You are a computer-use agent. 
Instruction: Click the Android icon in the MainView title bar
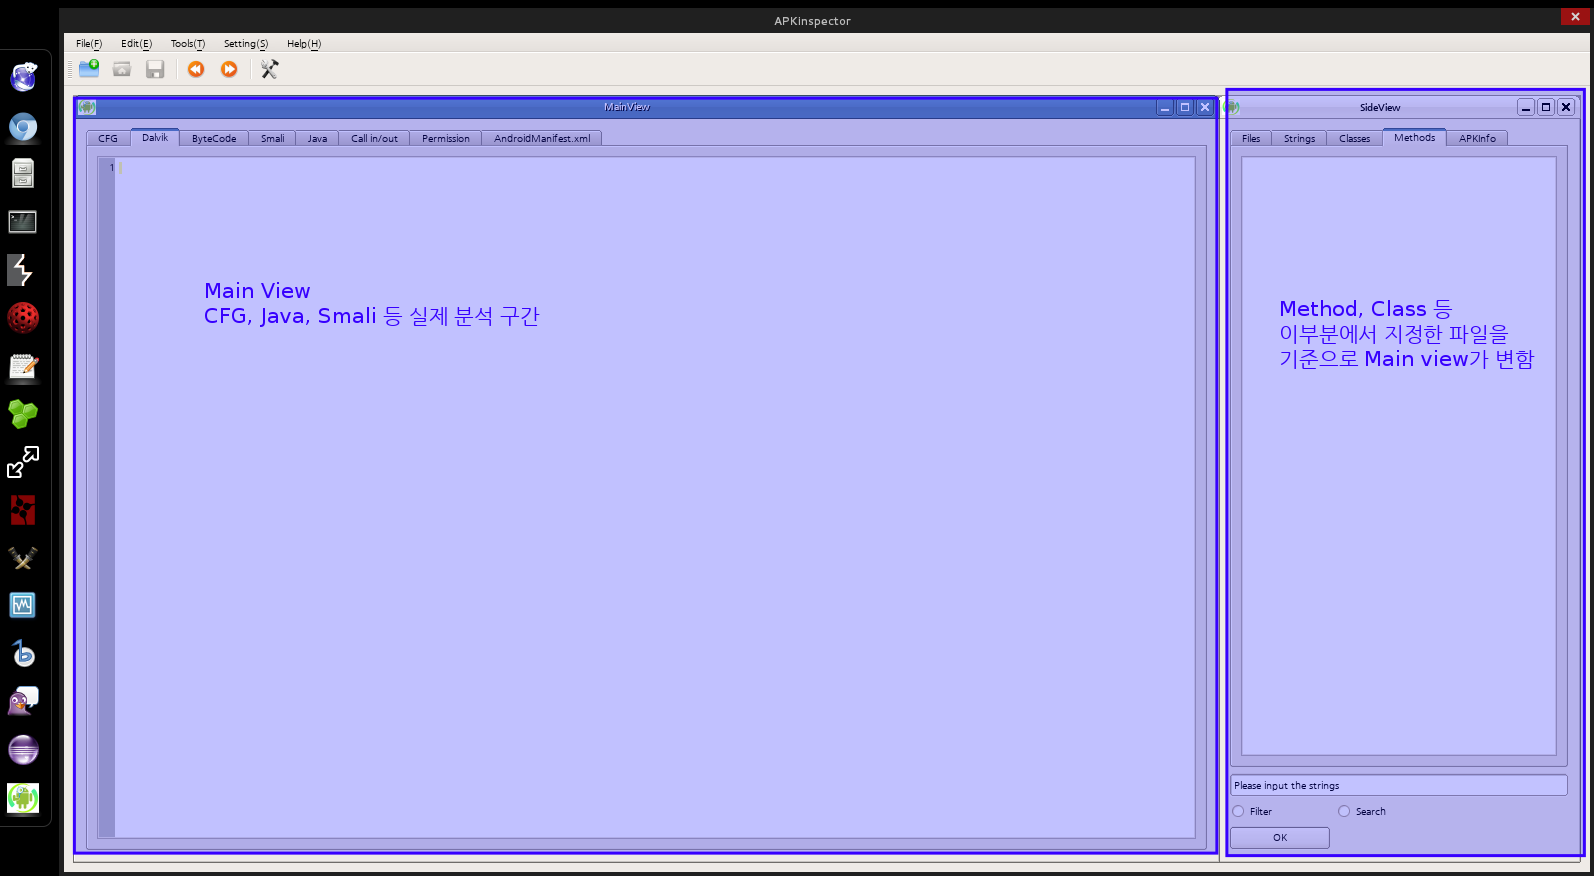pos(87,107)
